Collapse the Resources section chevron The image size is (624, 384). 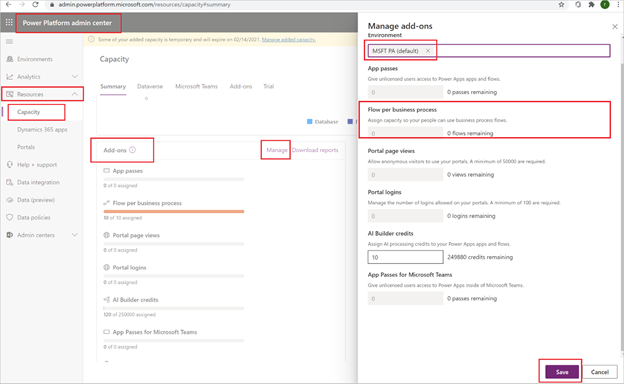point(74,94)
